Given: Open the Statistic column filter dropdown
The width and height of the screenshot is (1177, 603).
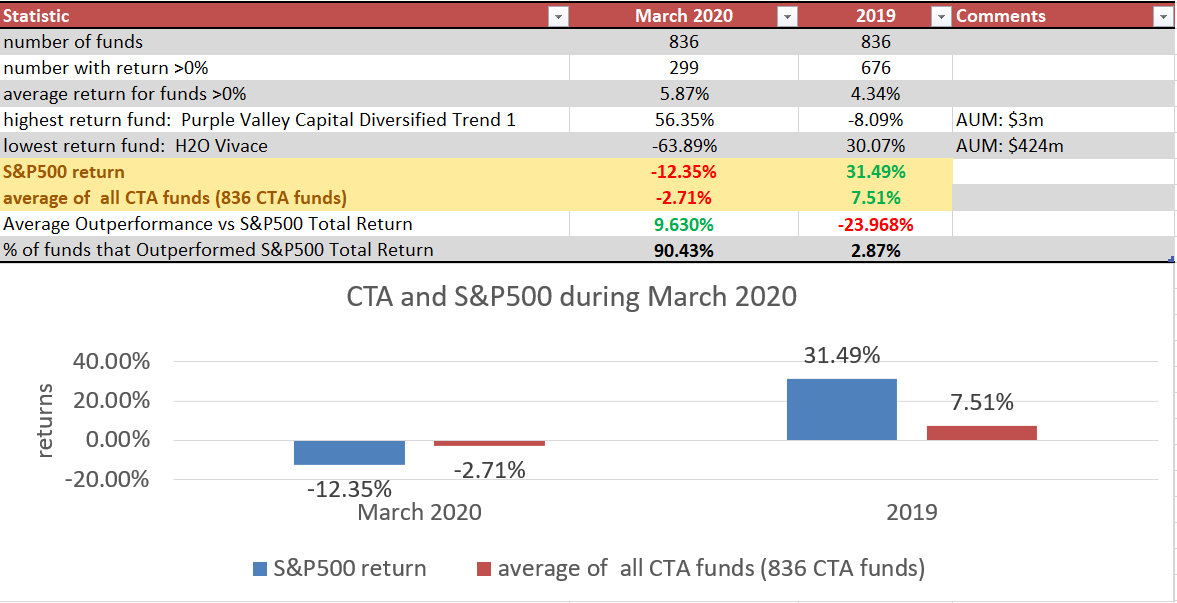Looking at the screenshot, I should point(558,17).
